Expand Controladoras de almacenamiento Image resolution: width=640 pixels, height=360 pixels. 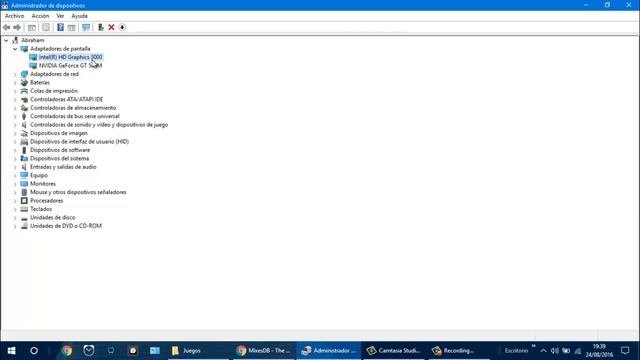click(x=15, y=108)
